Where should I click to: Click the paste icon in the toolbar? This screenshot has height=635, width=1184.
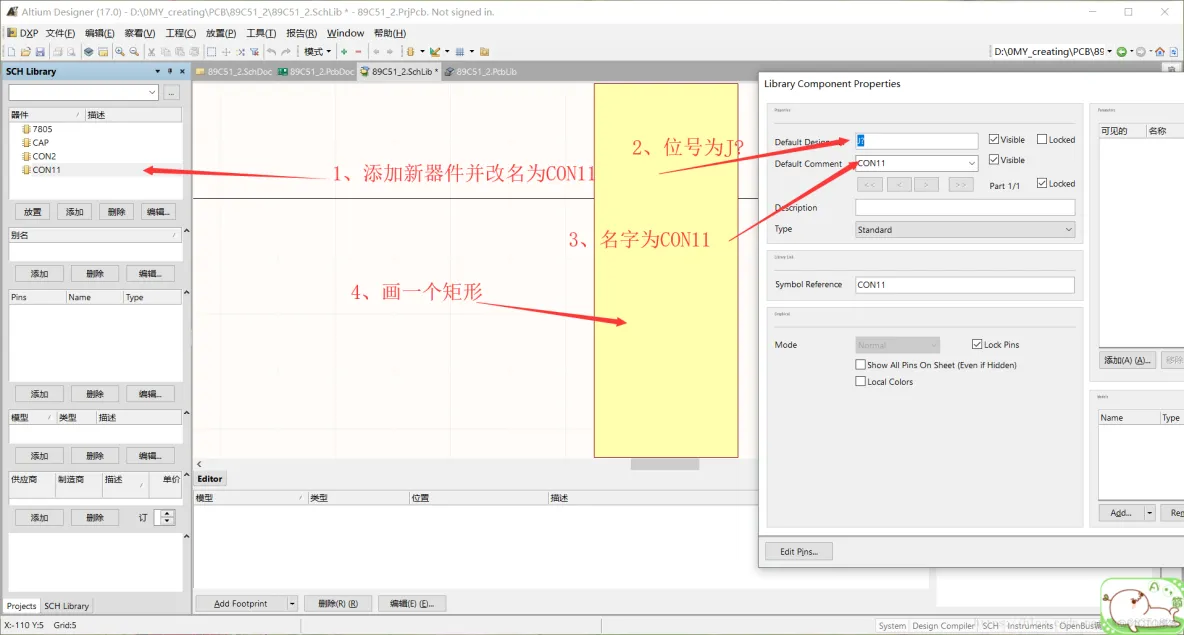click(x=180, y=52)
